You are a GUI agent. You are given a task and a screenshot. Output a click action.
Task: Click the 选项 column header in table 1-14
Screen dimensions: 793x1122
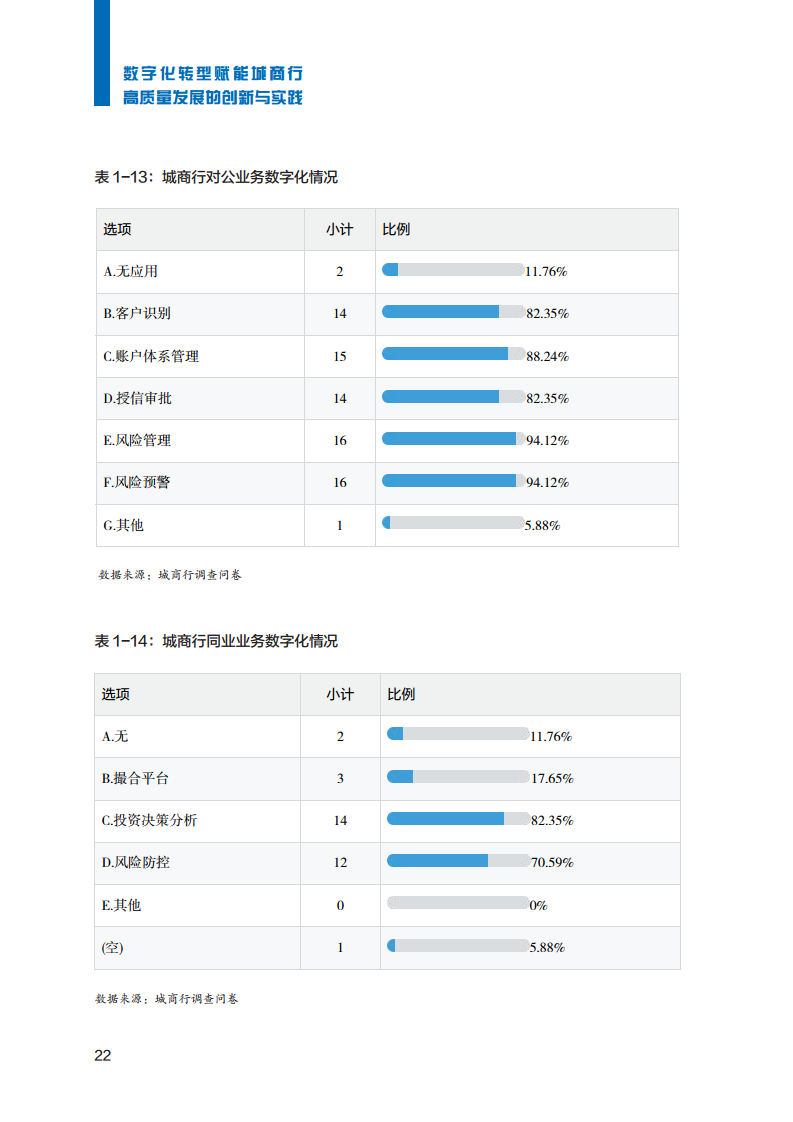pos(116,694)
